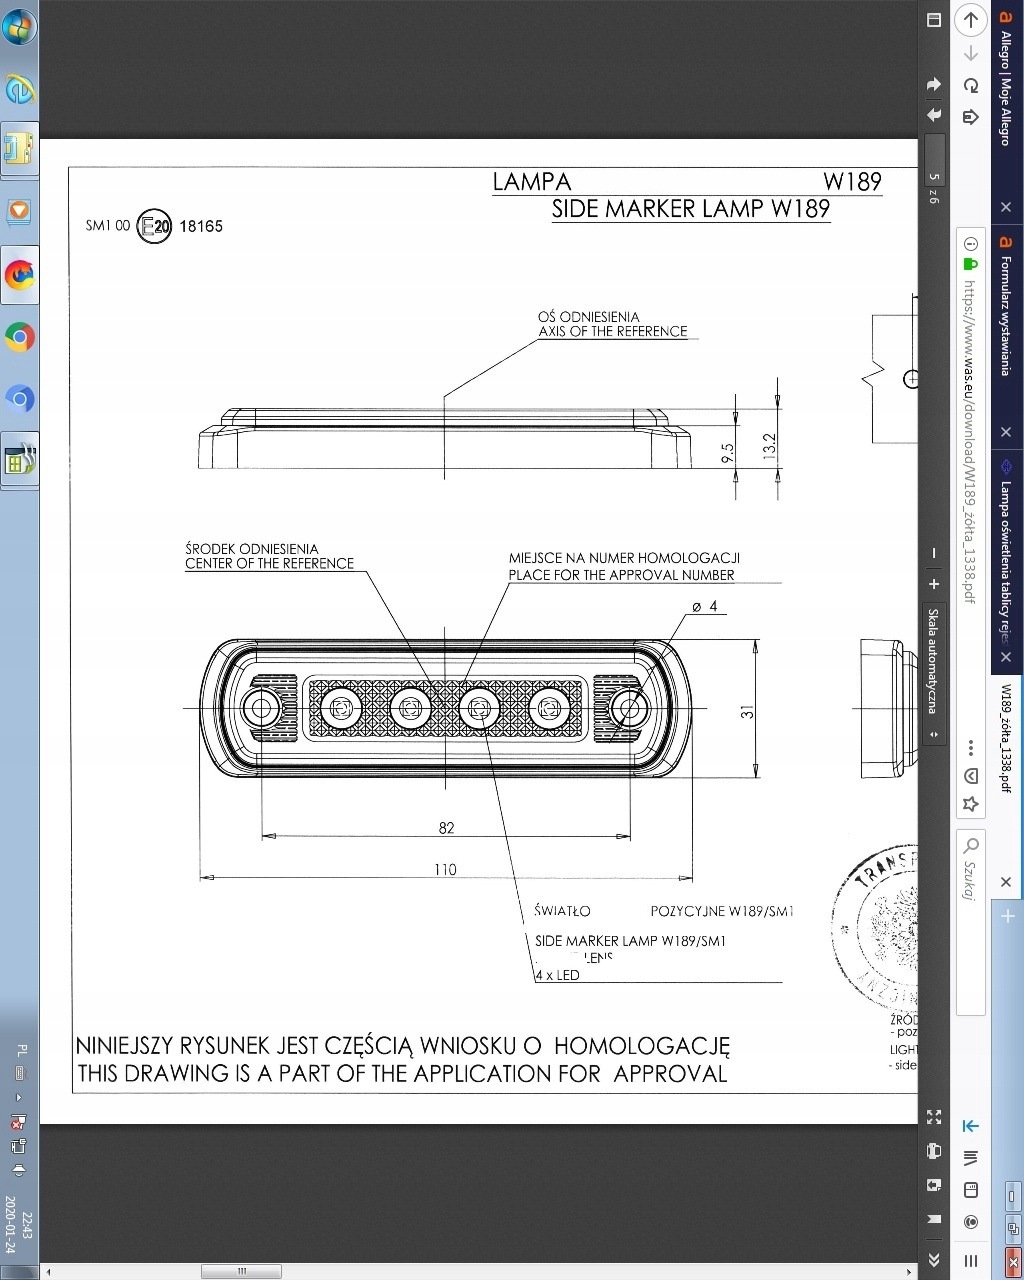Zoom in the PDF with plus button

click(x=934, y=584)
